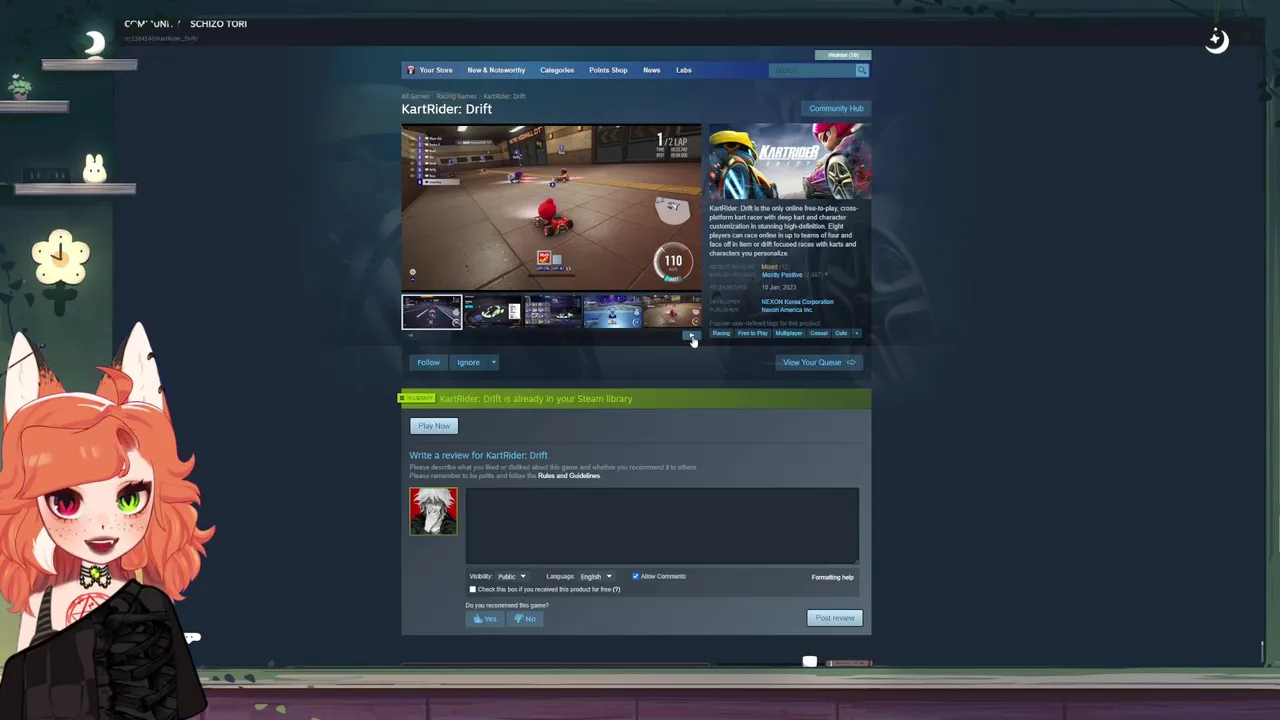Expand more tags with plus button

pos(856,333)
